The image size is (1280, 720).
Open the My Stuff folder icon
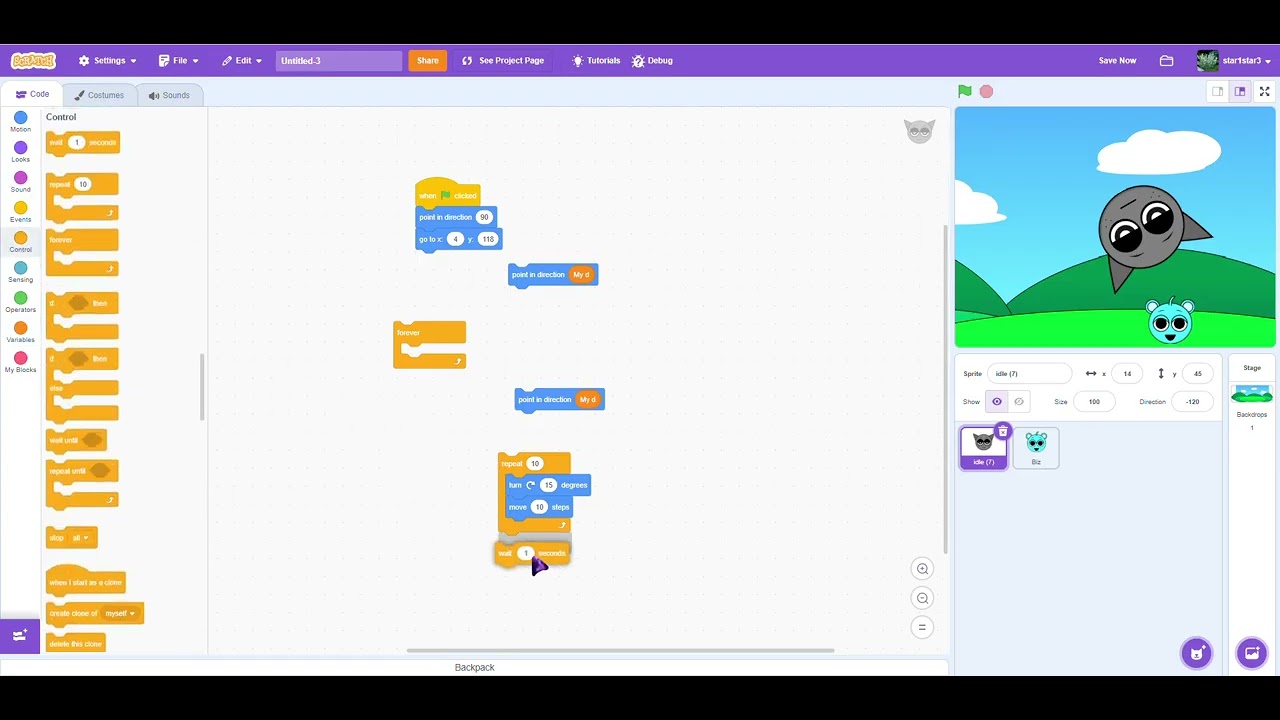click(x=1166, y=60)
